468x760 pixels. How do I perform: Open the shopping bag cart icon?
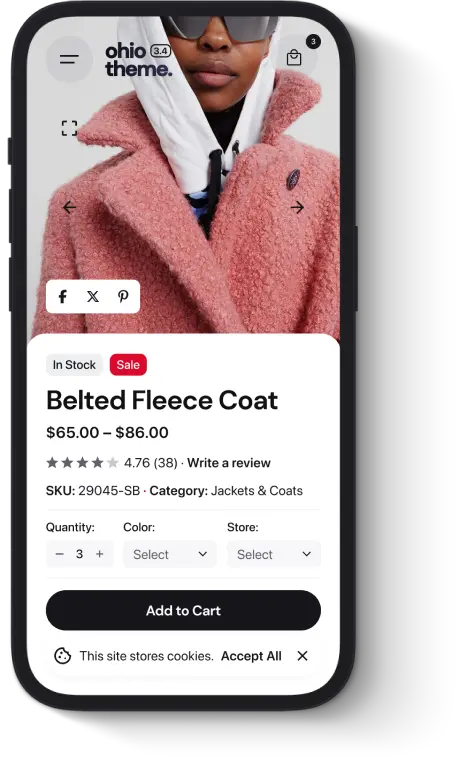[x=294, y=58]
